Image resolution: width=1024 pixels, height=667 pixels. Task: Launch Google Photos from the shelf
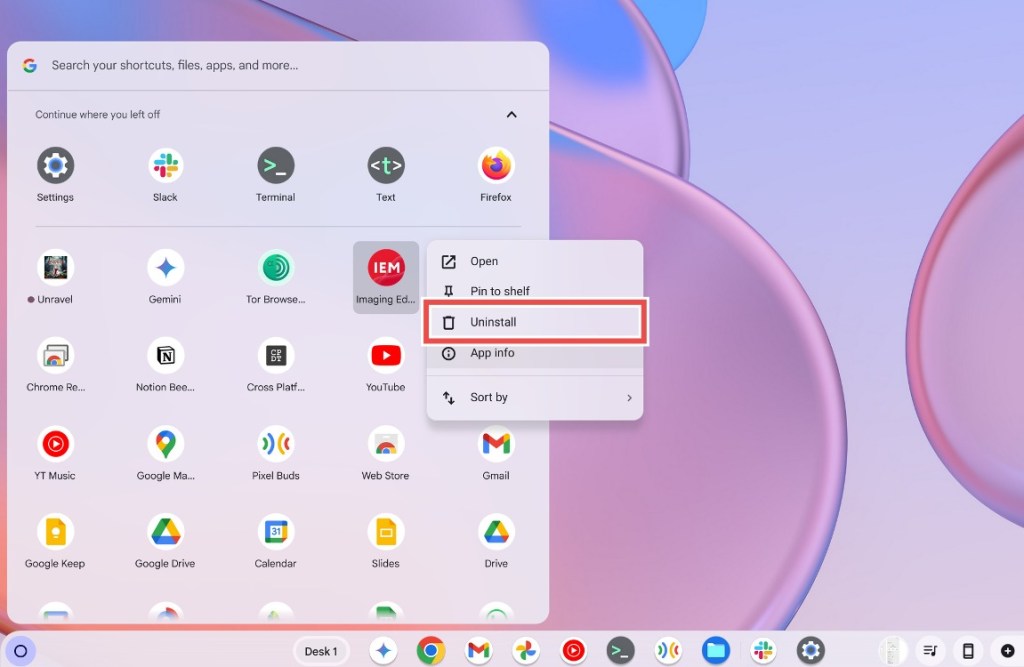(x=526, y=651)
